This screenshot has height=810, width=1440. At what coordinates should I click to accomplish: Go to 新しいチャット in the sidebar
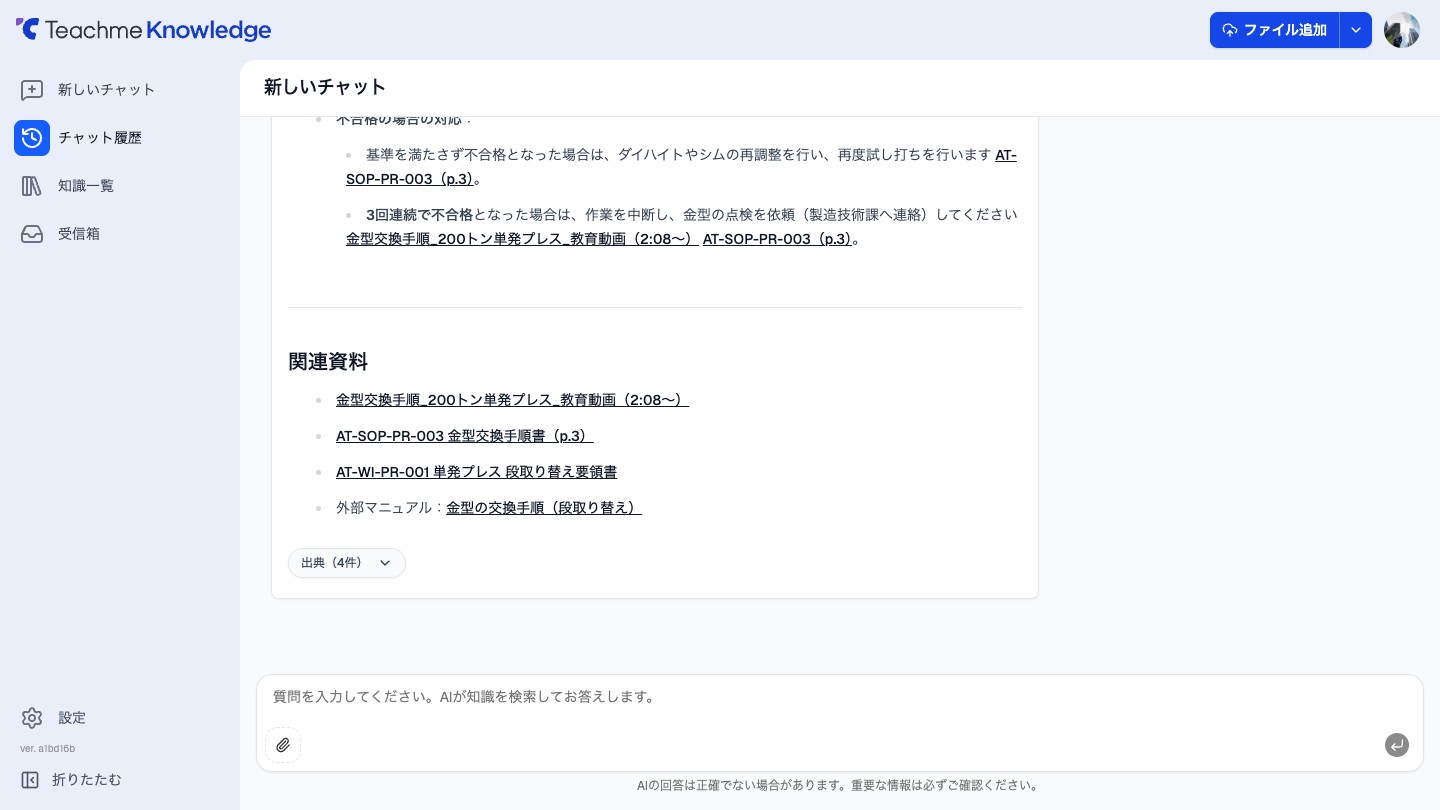107,90
